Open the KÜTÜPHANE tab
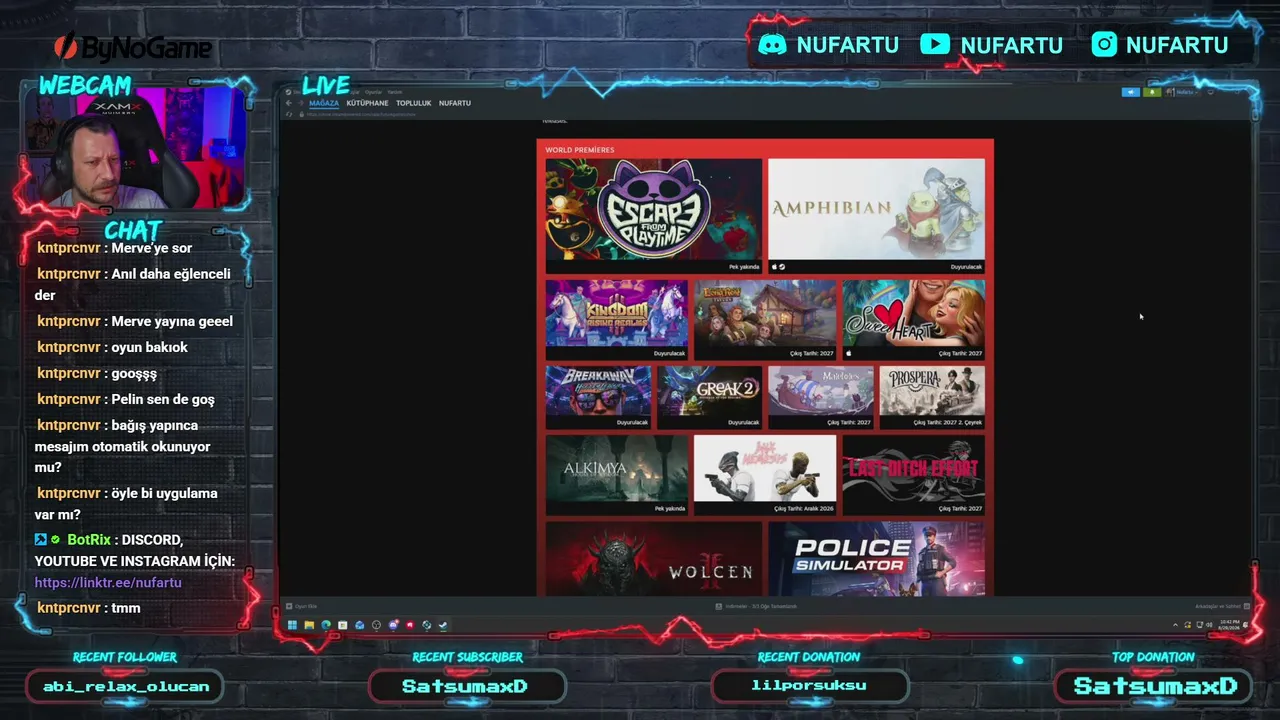Image resolution: width=1280 pixels, height=720 pixels. tap(367, 103)
